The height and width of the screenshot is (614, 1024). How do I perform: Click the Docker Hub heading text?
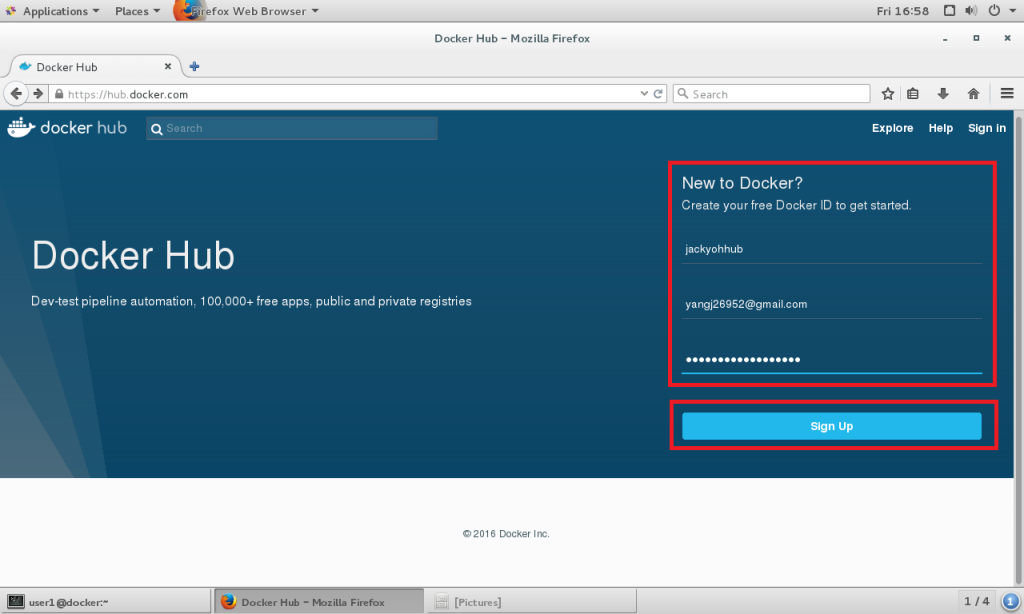[x=133, y=255]
